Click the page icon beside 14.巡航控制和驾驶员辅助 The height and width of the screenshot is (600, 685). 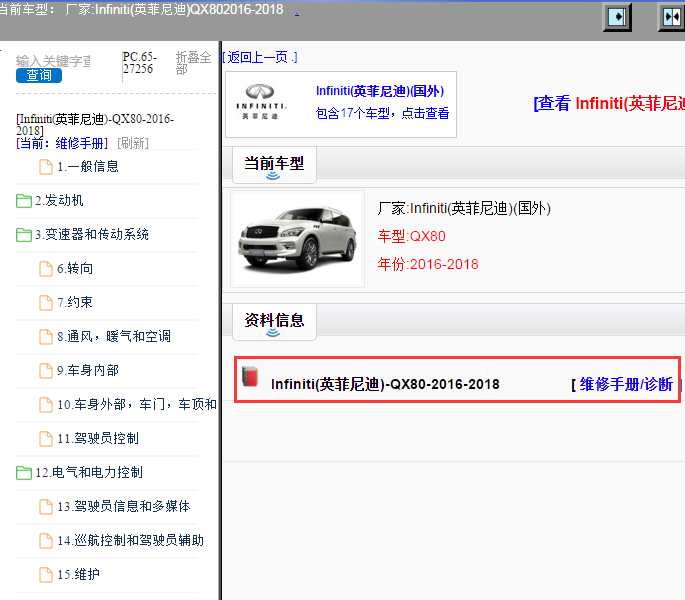coord(46,541)
